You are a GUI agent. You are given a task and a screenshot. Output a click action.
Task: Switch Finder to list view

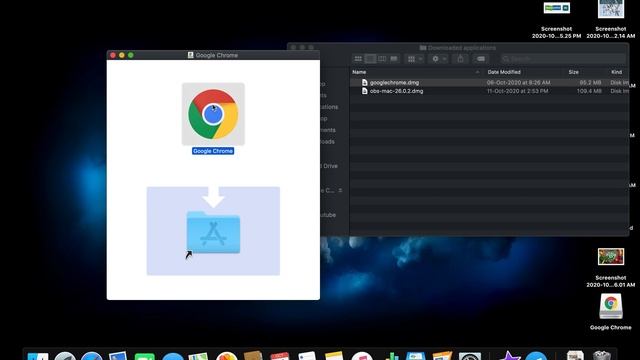370,59
